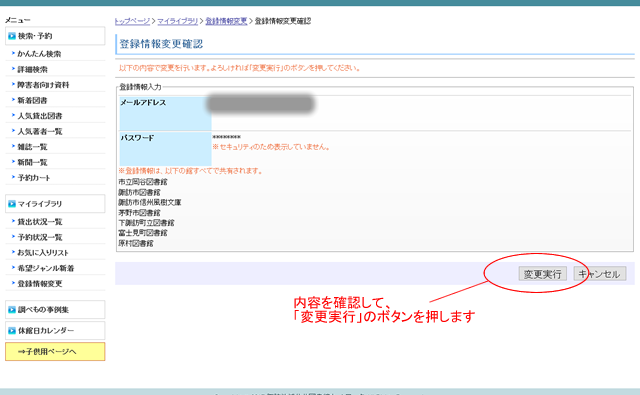Image resolution: width=640 pixels, height=395 pixels.
Task: Open the 登録情報変更 breadcrumb link
Action: pyautogui.click(x=226, y=21)
